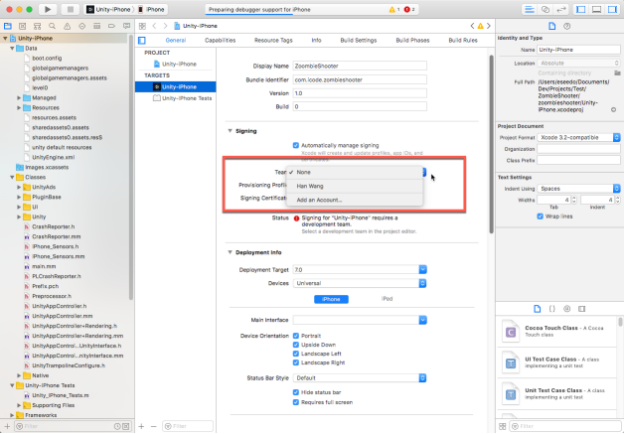624x434 pixels.
Task: Select the iPad device segment
Action: [x=387, y=299]
